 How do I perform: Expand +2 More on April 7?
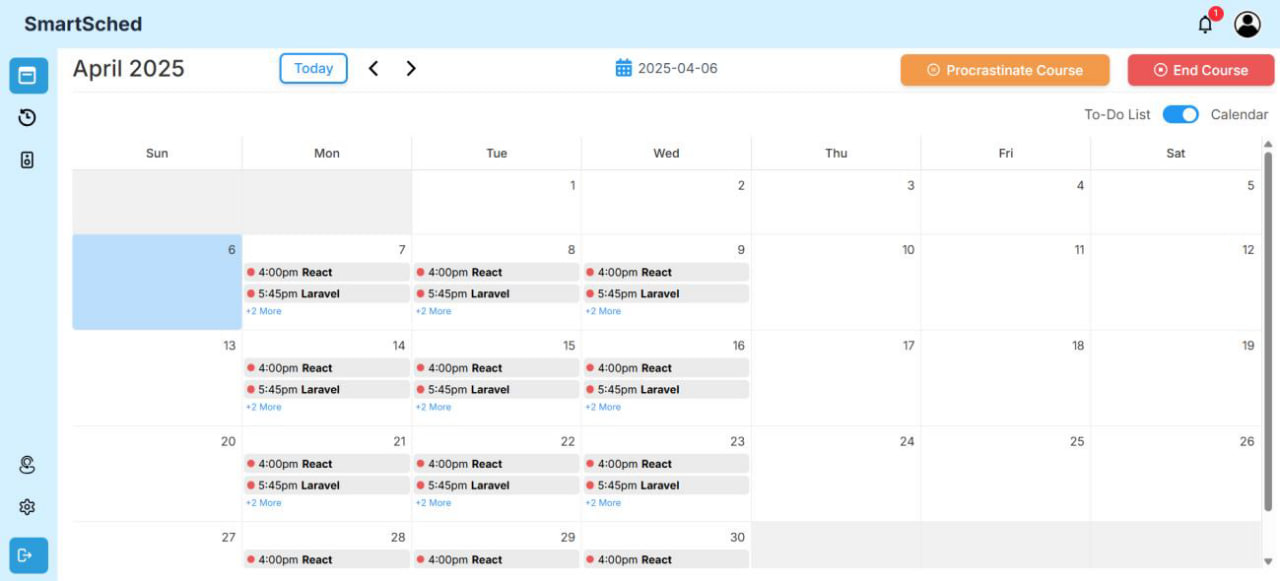264,311
